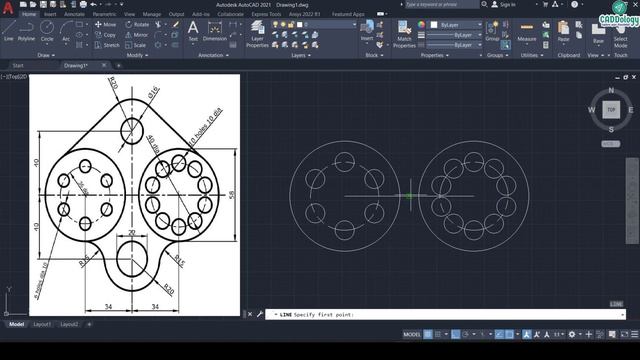The width and height of the screenshot is (640, 360).
Task: Switch to the Layout1 tab
Action: coord(42,324)
